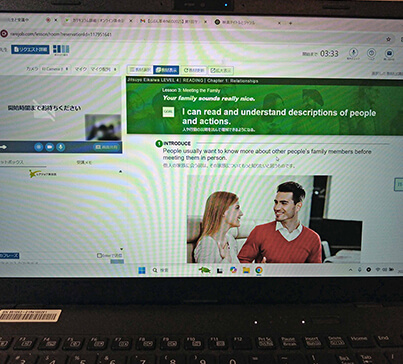This screenshot has width=403, height=364.
Task: Click the chat scroll up arrow
Action: pos(121,172)
